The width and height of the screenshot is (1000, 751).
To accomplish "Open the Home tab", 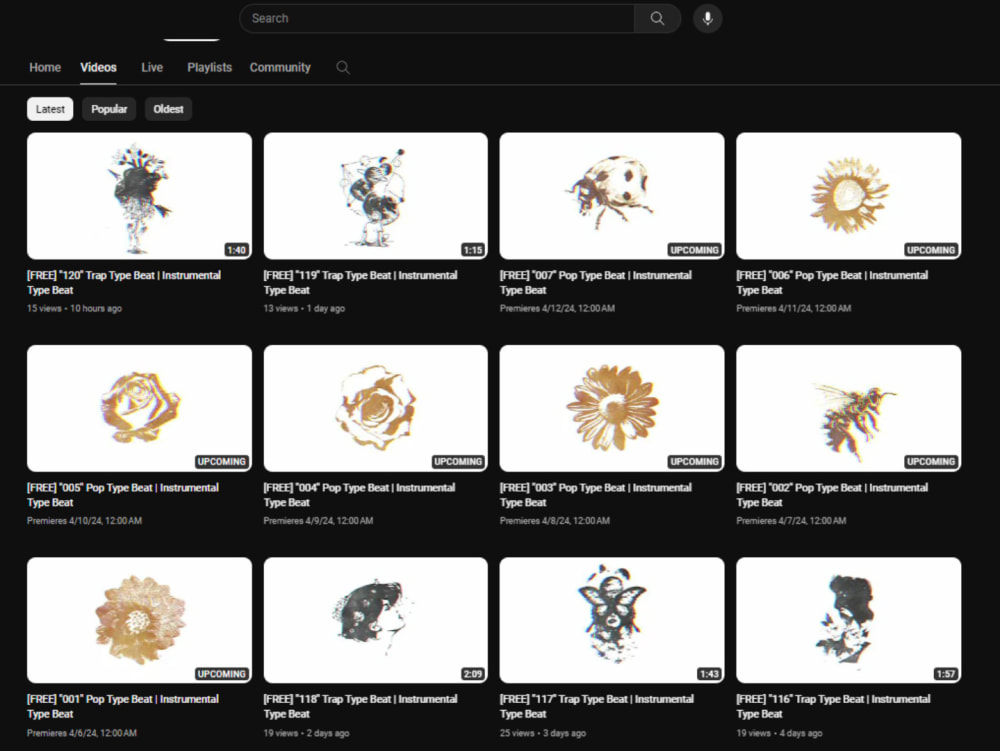I will point(45,68).
